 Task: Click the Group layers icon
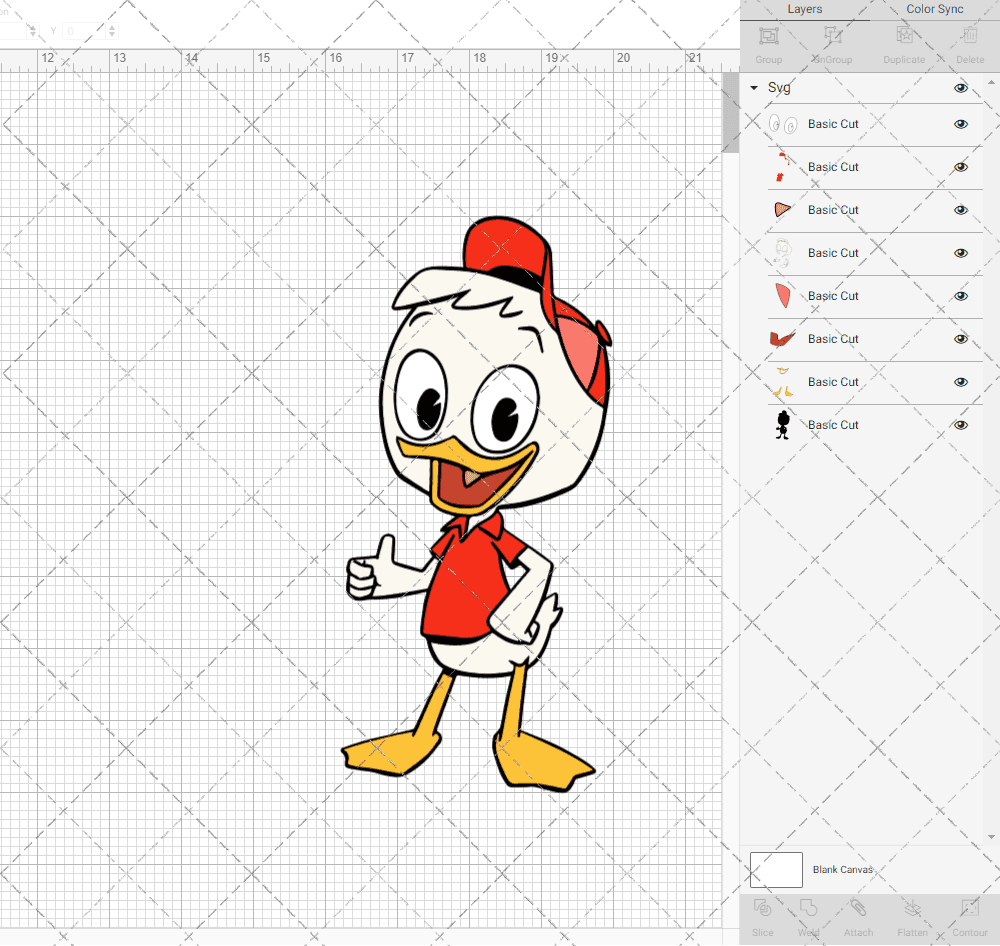coord(768,36)
